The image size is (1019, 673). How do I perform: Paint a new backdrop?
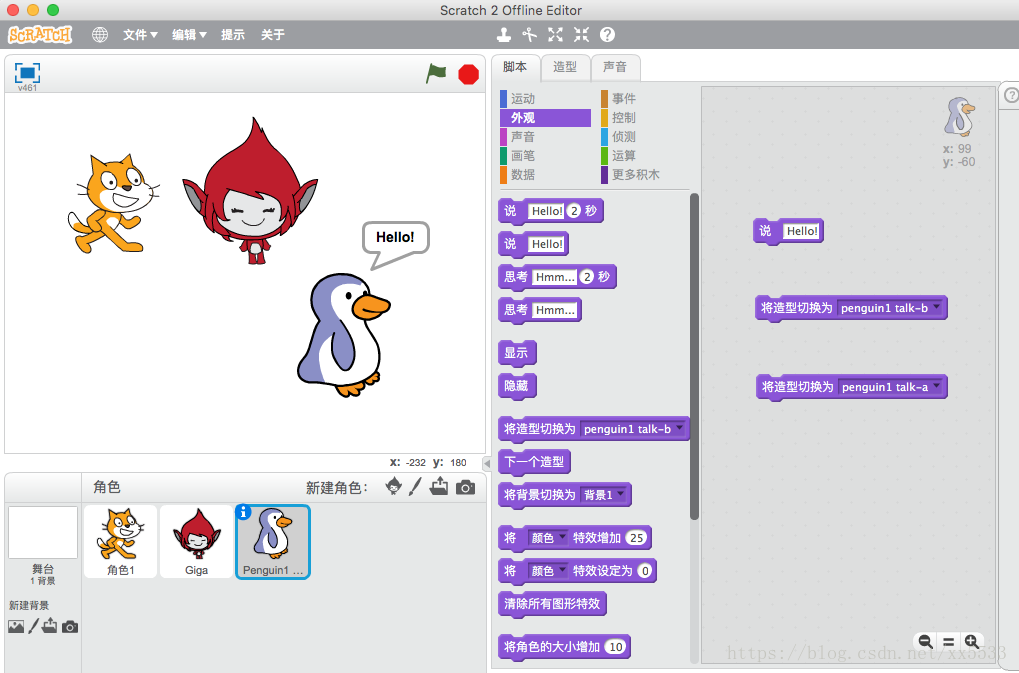tap(33, 626)
